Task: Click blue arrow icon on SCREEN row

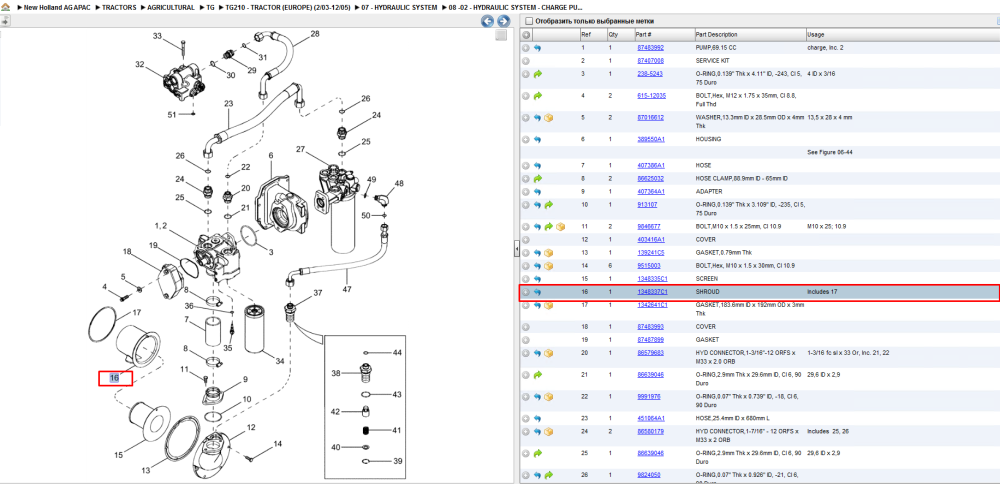Action: pyautogui.click(x=537, y=279)
